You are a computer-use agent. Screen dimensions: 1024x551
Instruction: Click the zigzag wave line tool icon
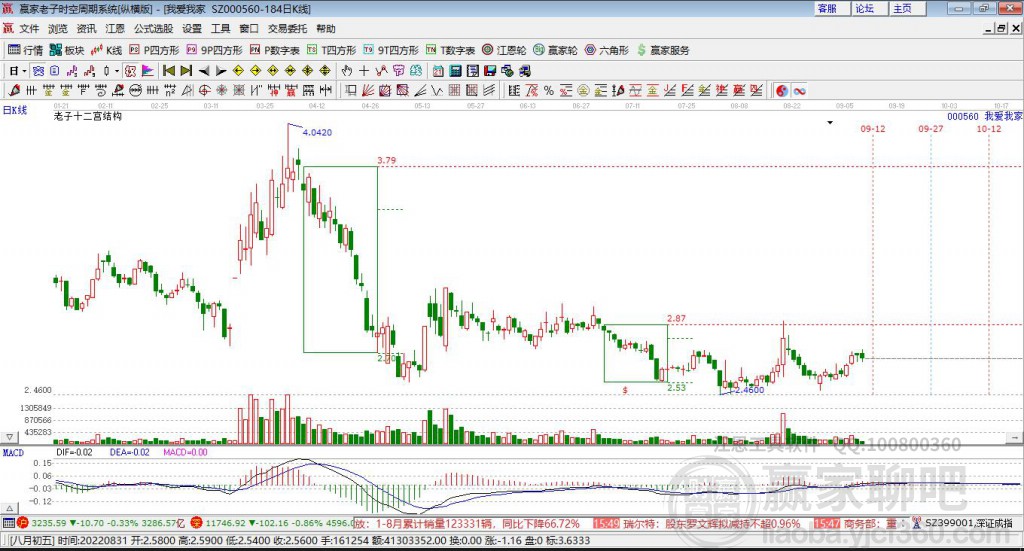pos(437,90)
